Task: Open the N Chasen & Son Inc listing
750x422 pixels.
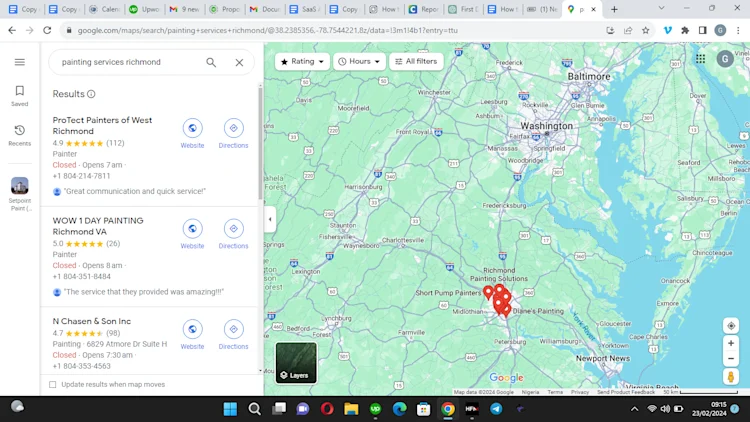Action: point(91,321)
